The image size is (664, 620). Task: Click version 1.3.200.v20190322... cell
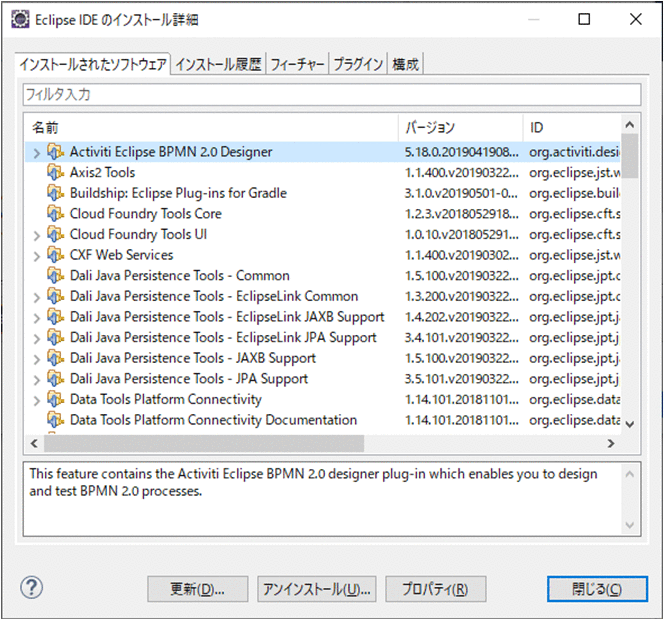coord(462,296)
